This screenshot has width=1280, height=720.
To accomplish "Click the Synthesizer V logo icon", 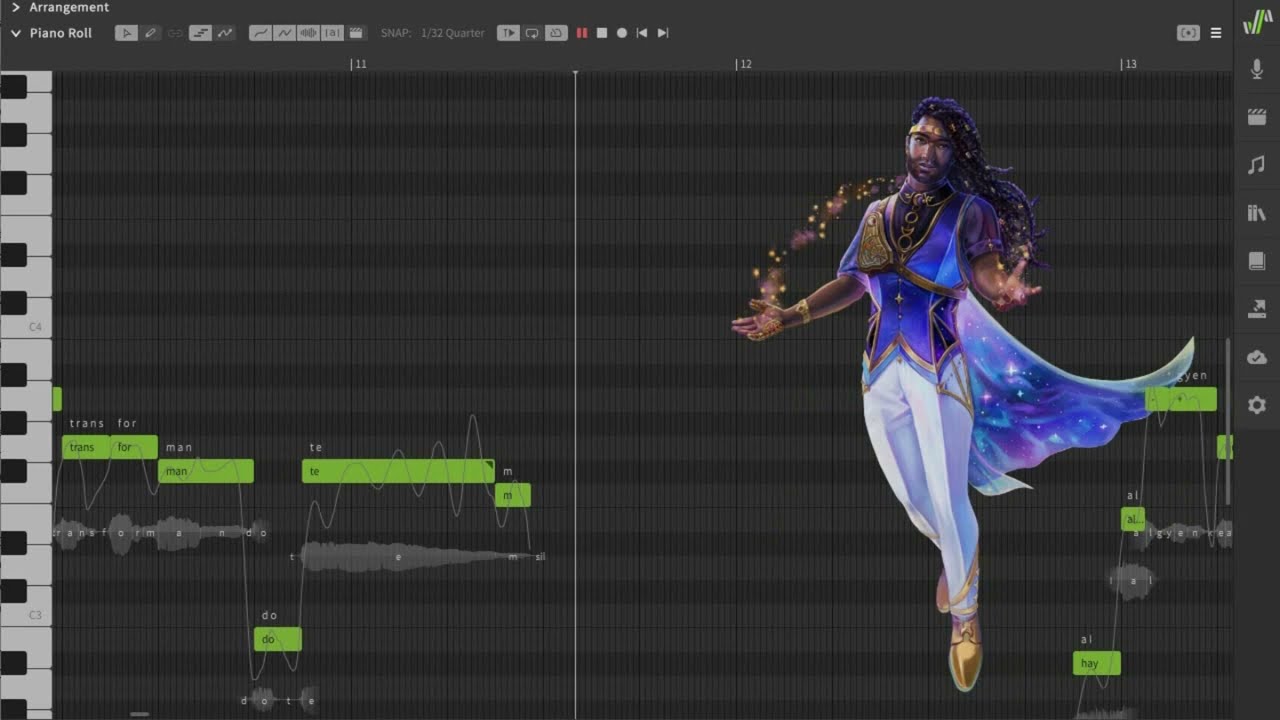I will [x=1257, y=23].
